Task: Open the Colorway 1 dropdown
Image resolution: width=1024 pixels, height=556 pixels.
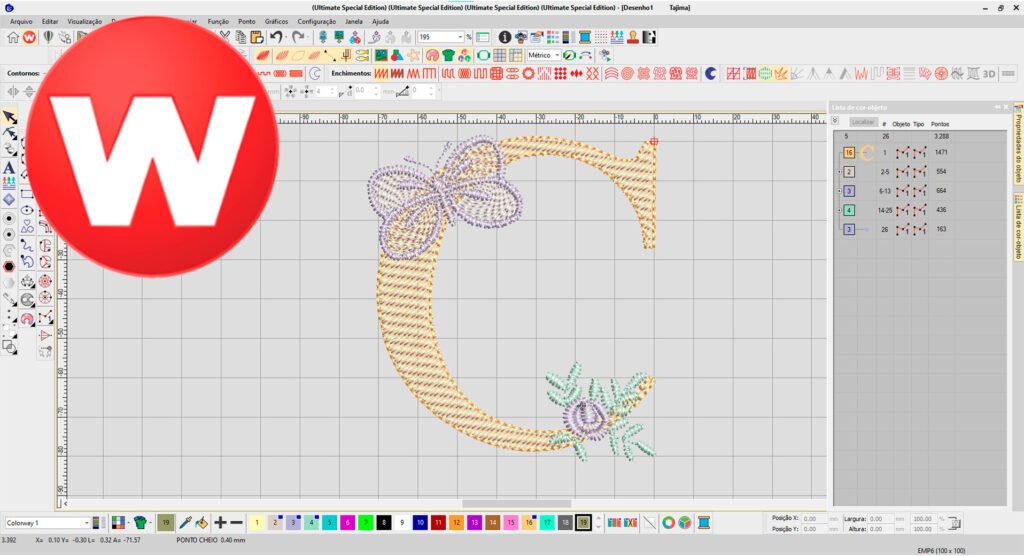Action: pyautogui.click(x=86, y=523)
